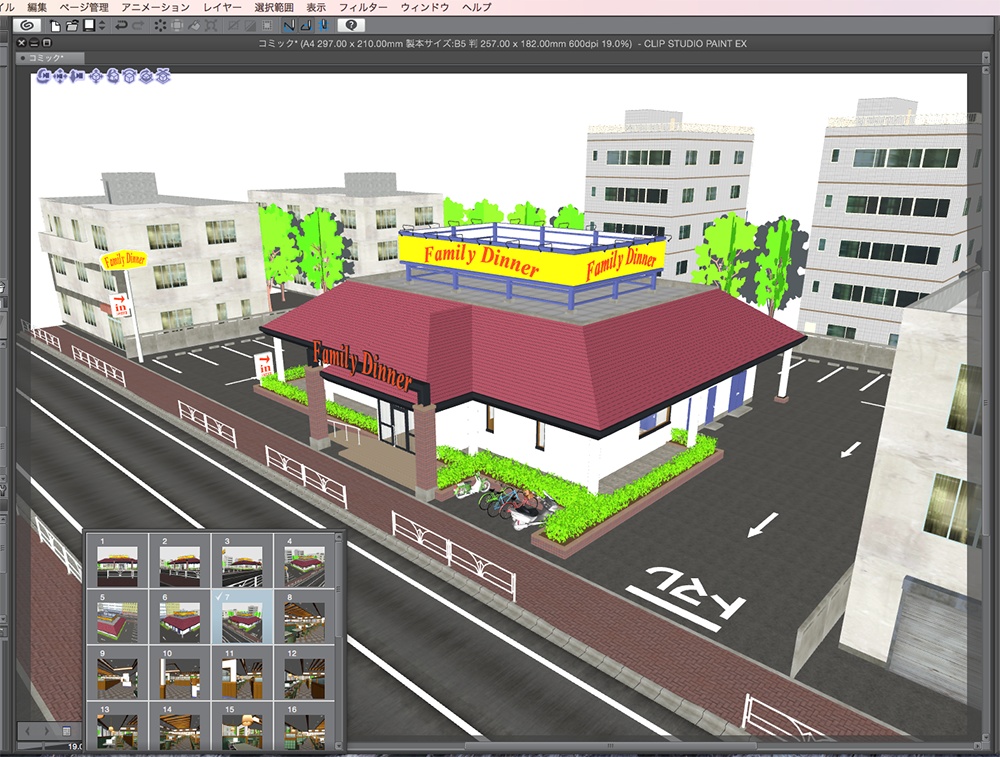Select previous 3D object with left arrow
Image resolution: width=1000 pixels, height=757 pixels.
(29, 730)
